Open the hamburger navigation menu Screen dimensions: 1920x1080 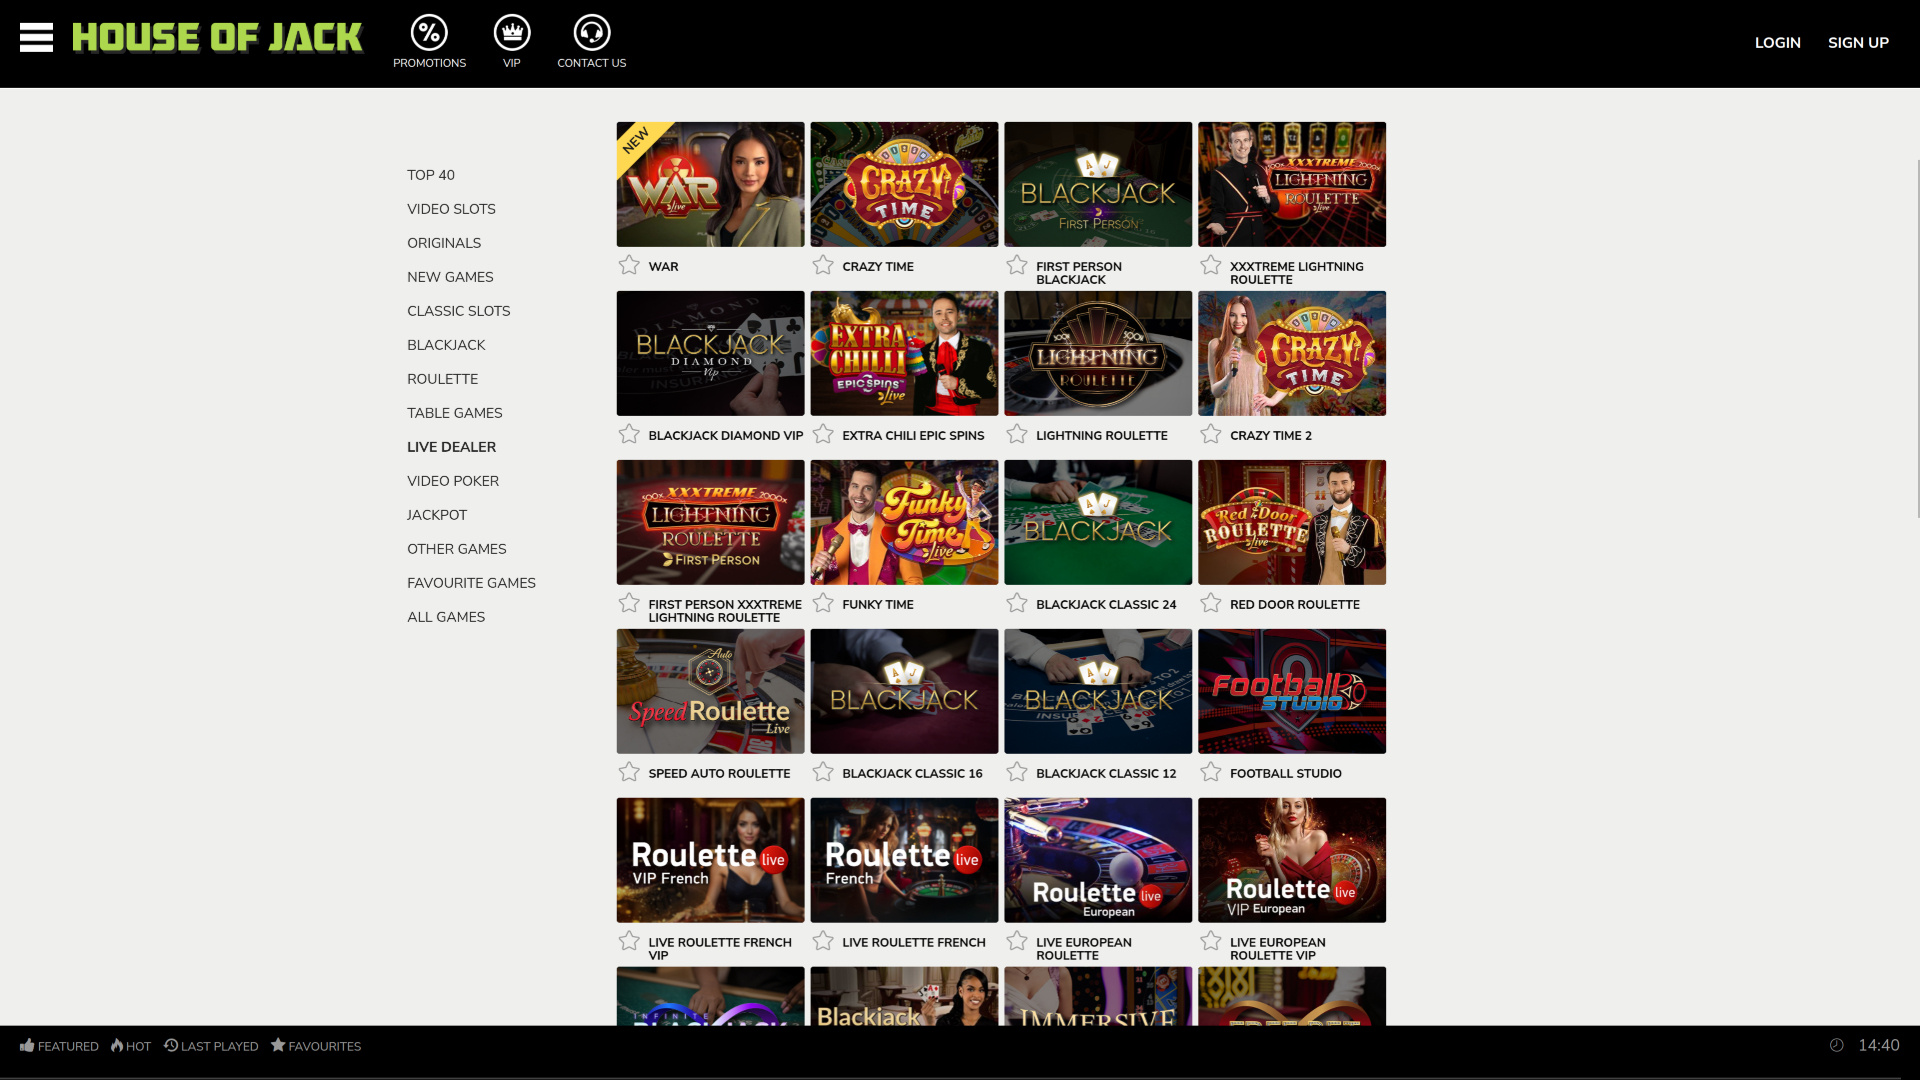point(36,36)
